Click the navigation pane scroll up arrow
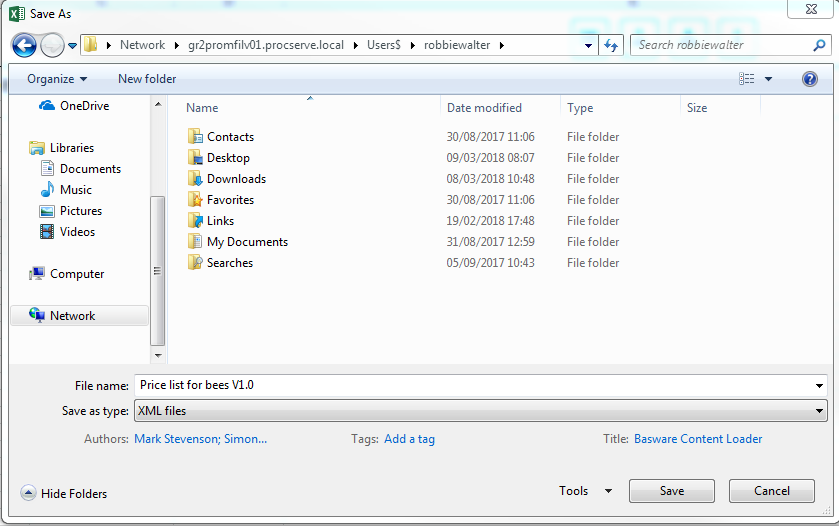839x526 pixels. click(x=158, y=104)
